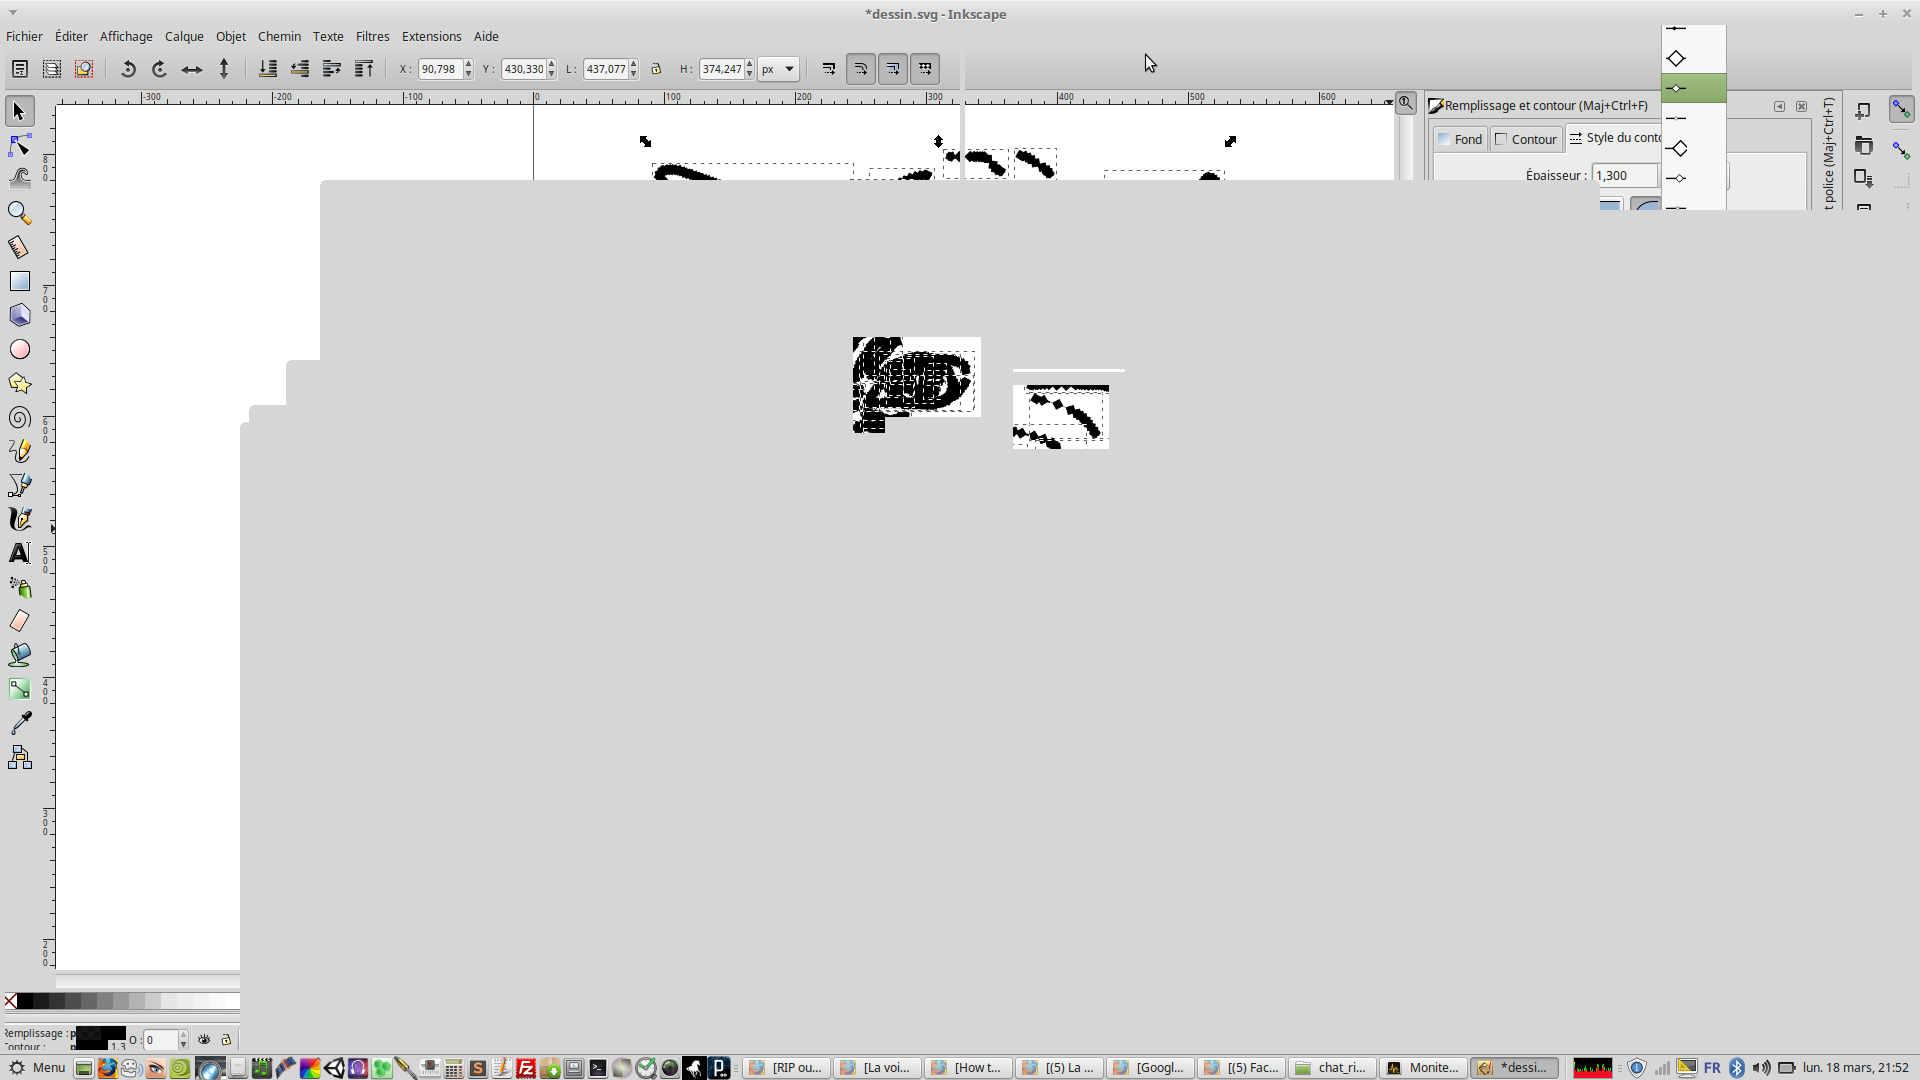Screen dimensions: 1920x1080
Task: Increment the X position spinner
Action: pyautogui.click(x=468, y=65)
